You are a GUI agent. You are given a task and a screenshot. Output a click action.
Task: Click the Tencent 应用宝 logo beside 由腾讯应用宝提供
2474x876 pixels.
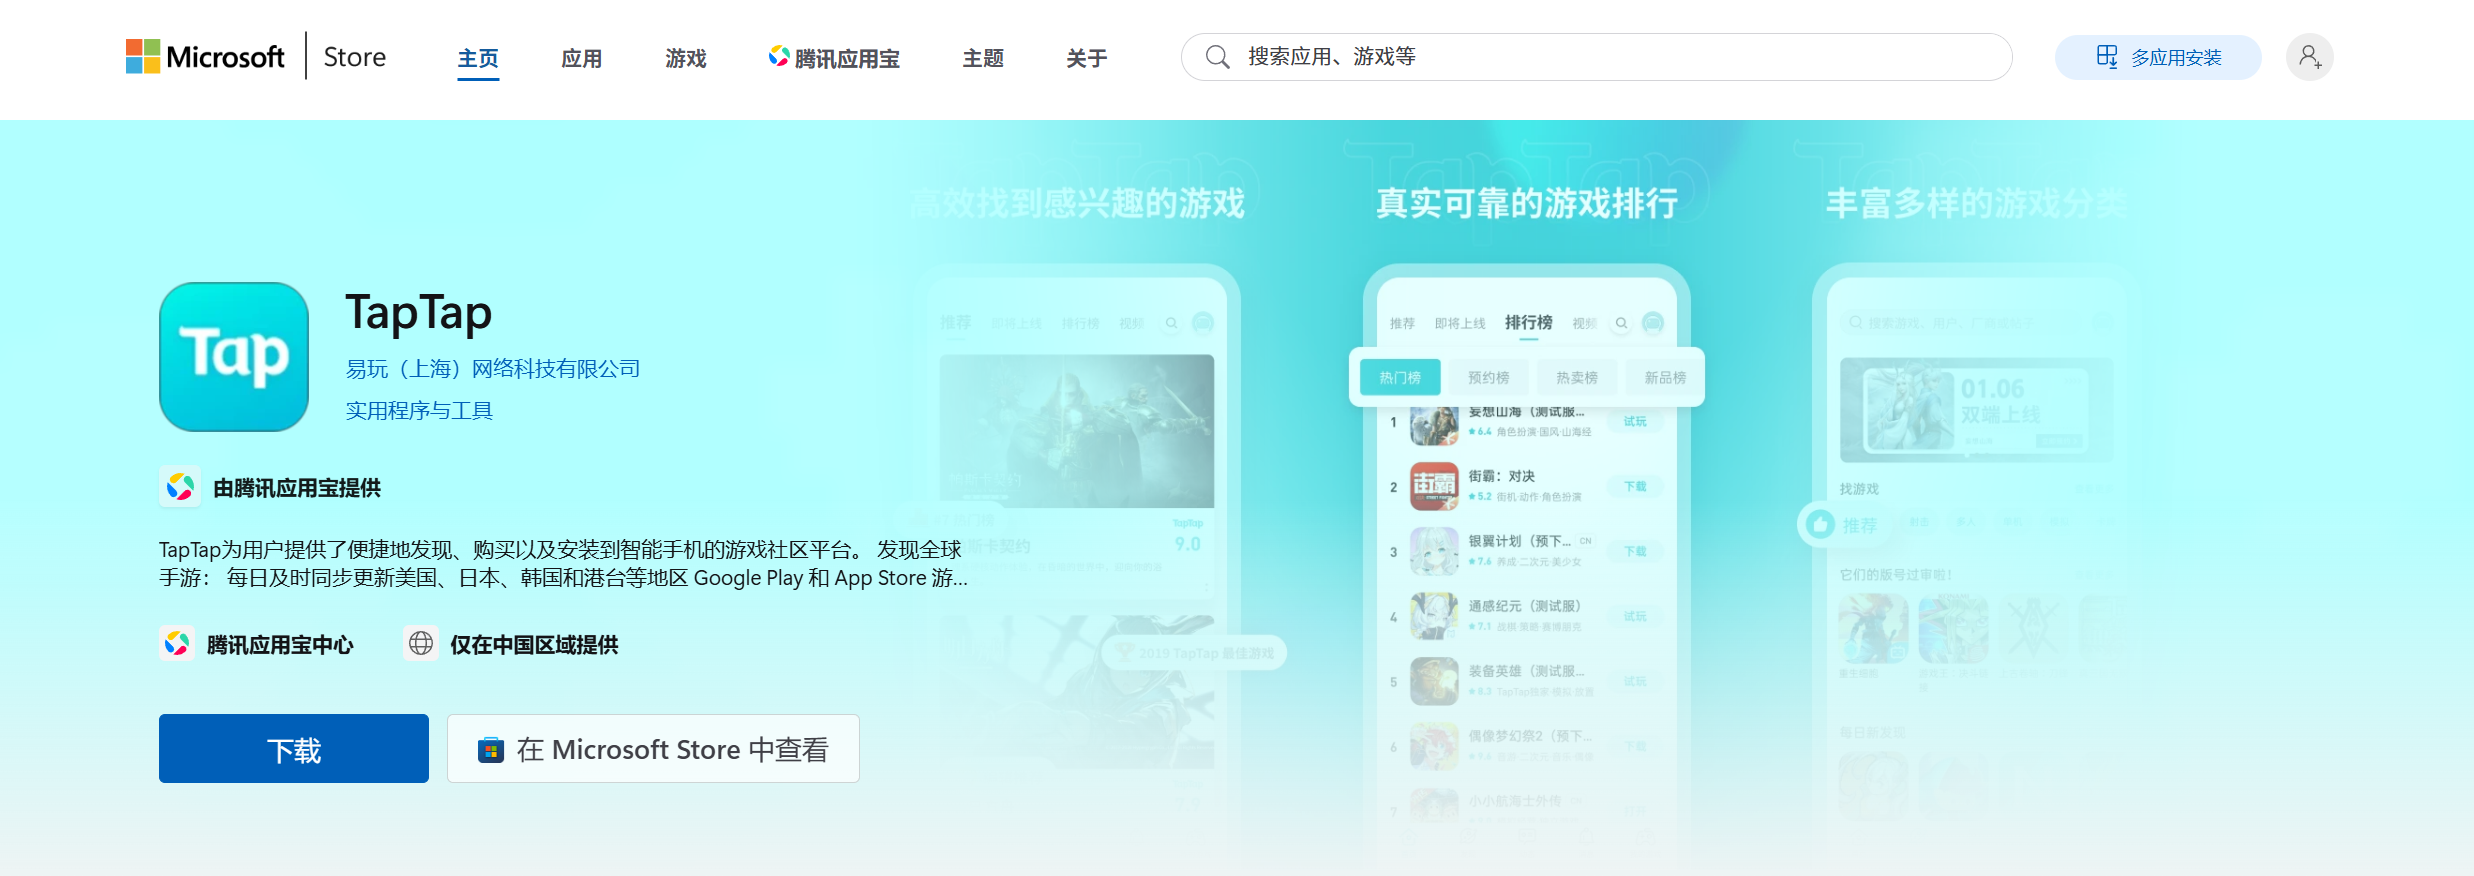180,487
